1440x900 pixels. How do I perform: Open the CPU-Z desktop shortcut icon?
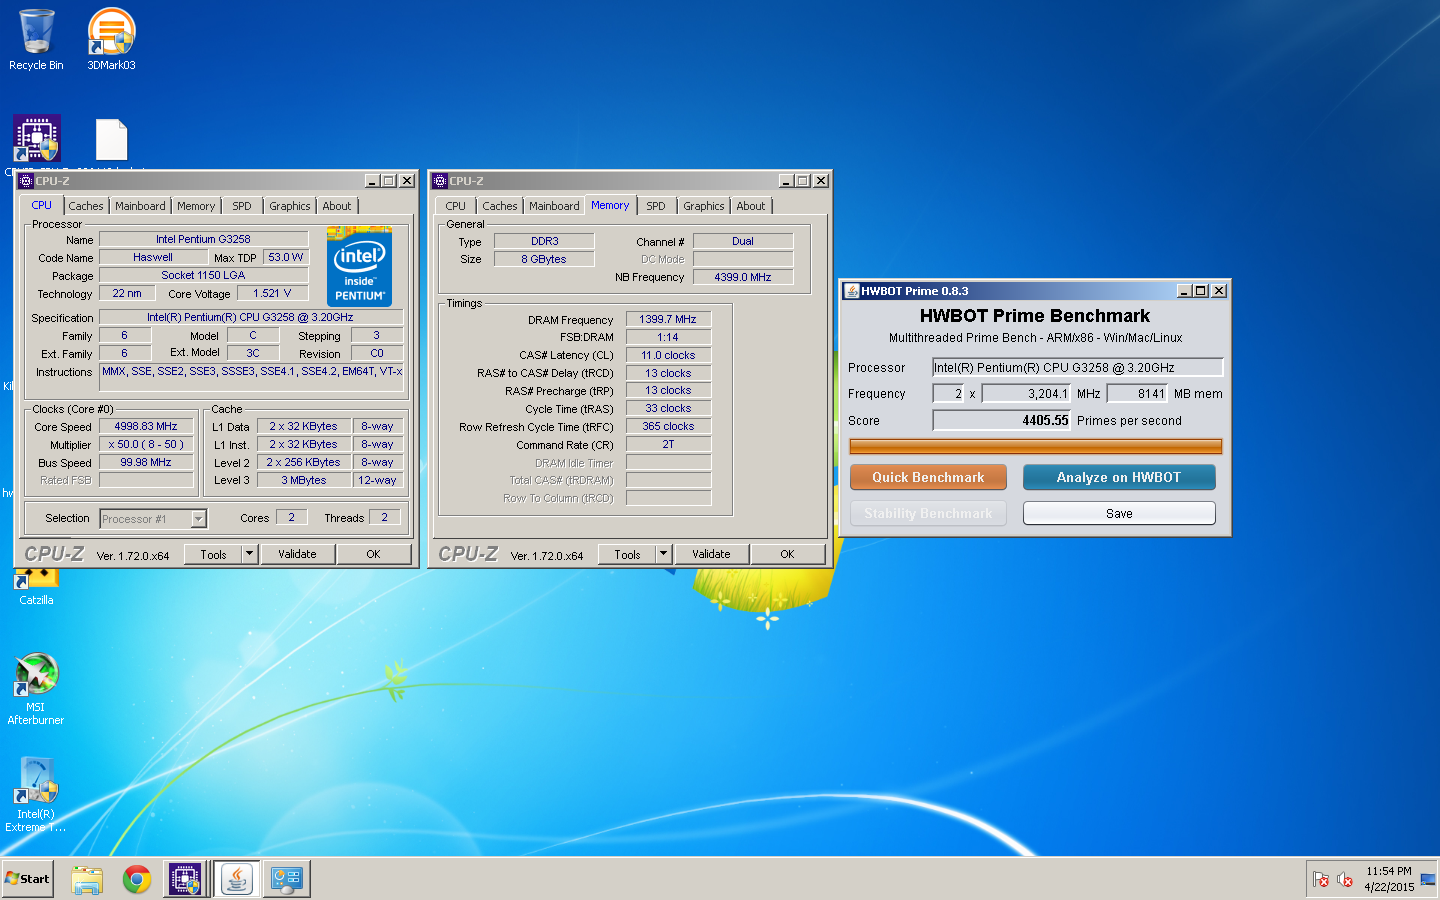pos(37,138)
